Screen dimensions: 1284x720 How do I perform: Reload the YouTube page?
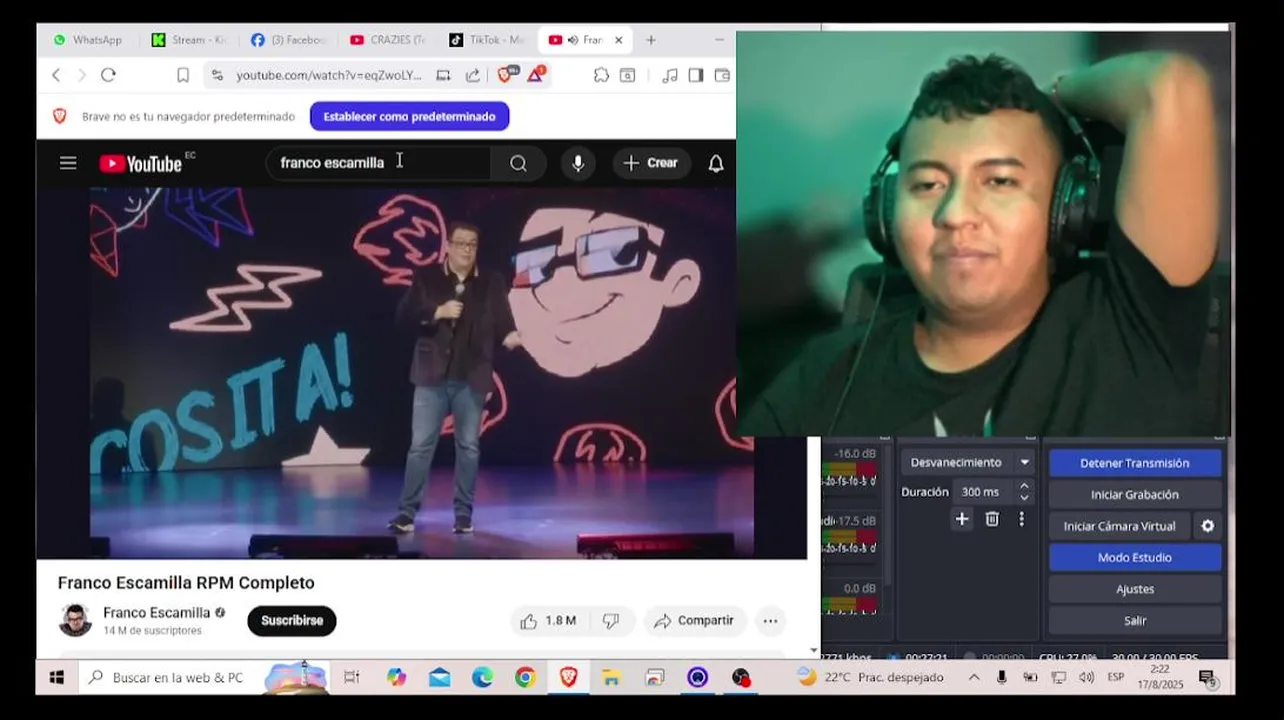point(108,75)
